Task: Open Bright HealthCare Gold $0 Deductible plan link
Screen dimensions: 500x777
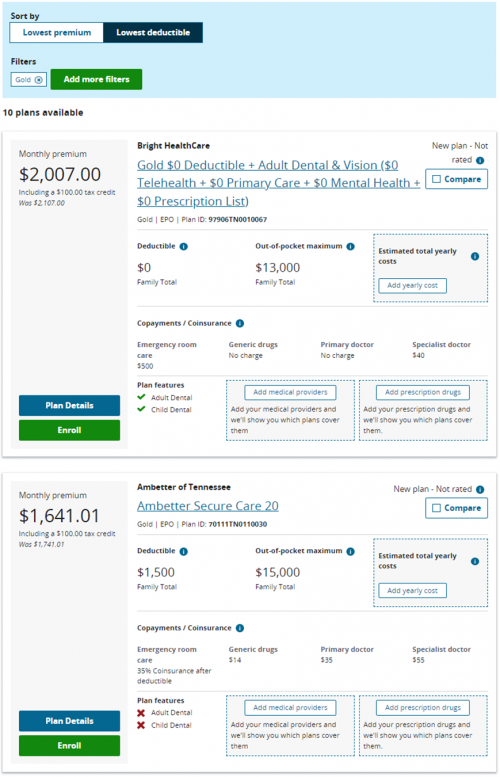Action: click(x=278, y=183)
